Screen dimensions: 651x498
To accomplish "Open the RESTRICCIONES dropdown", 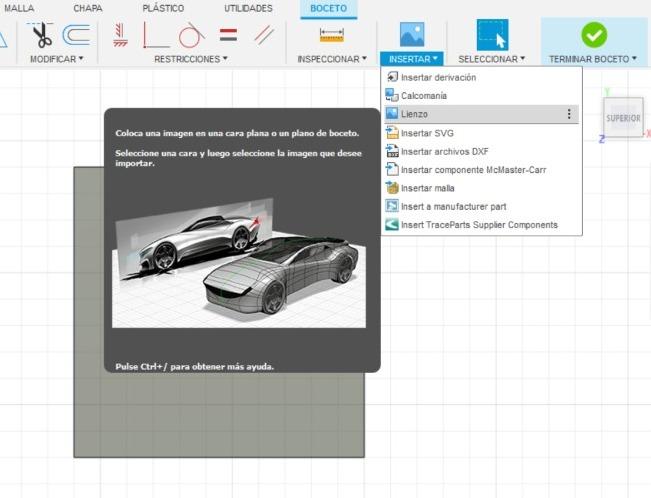I will coord(191,59).
